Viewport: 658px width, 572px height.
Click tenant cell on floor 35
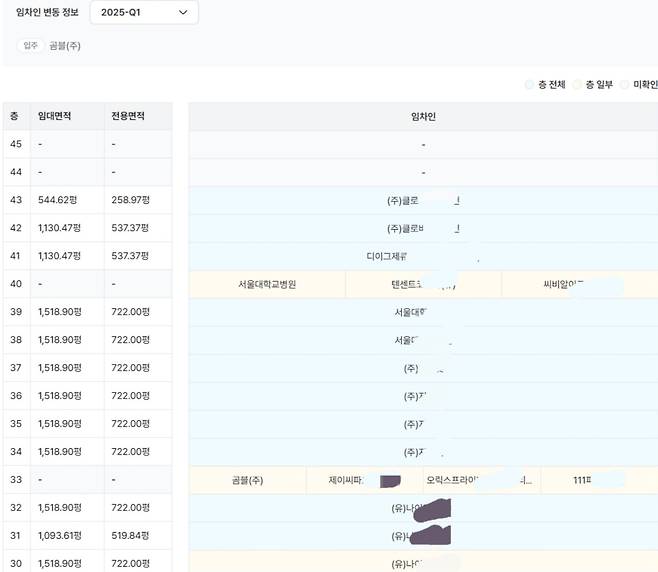pyautogui.click(x=423, y=424)
